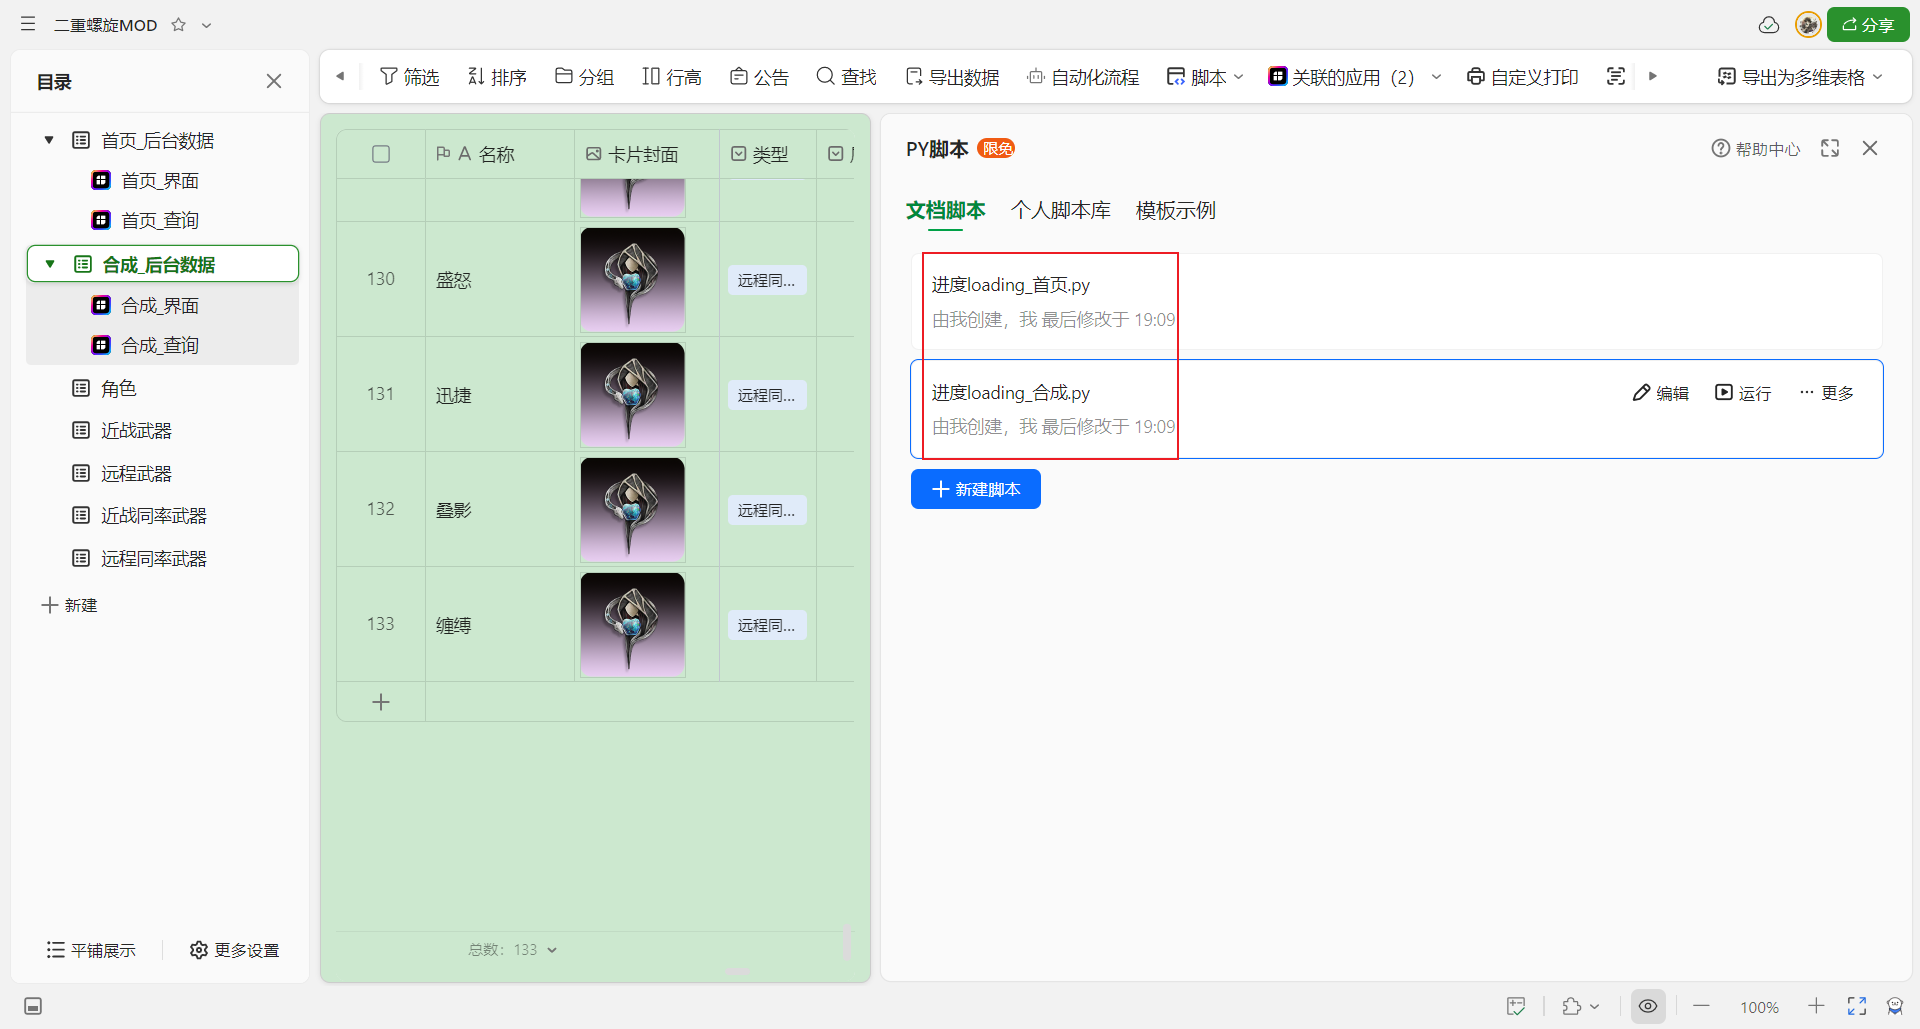This screenshot has width=1920, height=1029.
Task: Click the 新建脚本 button
Action: coord(975,489)
